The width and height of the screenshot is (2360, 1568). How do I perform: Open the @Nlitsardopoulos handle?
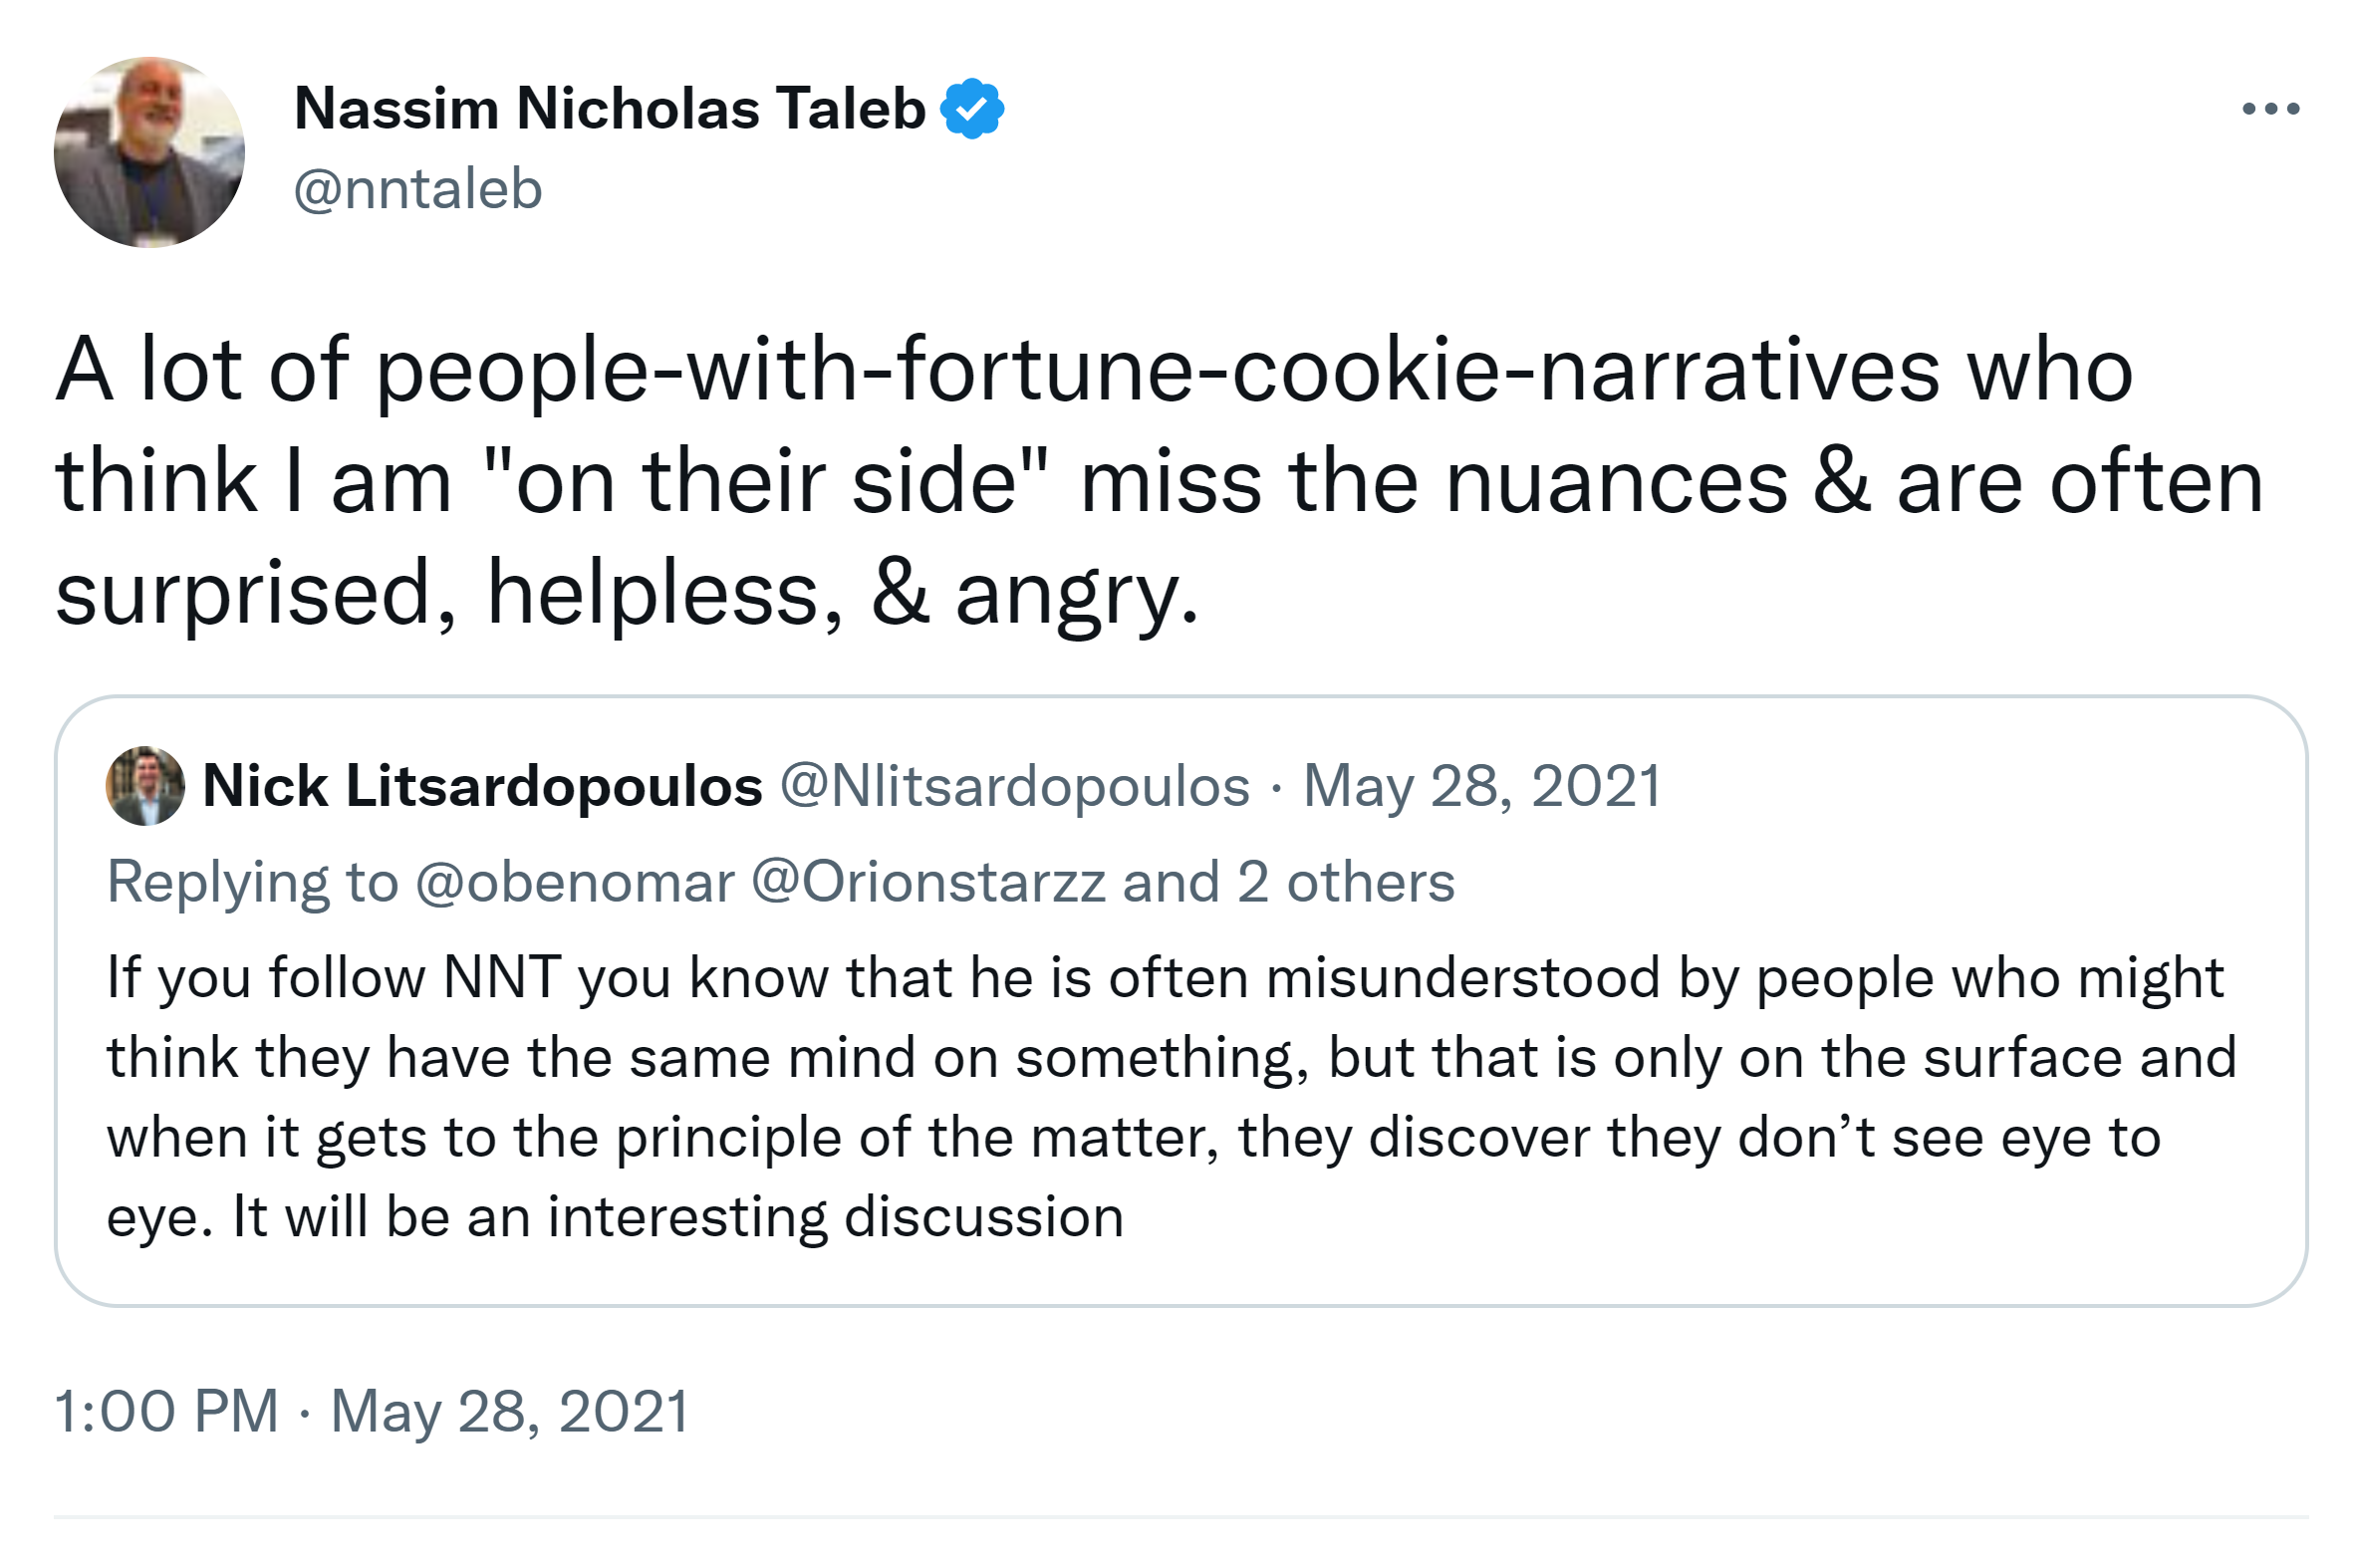click(1014, 786)
